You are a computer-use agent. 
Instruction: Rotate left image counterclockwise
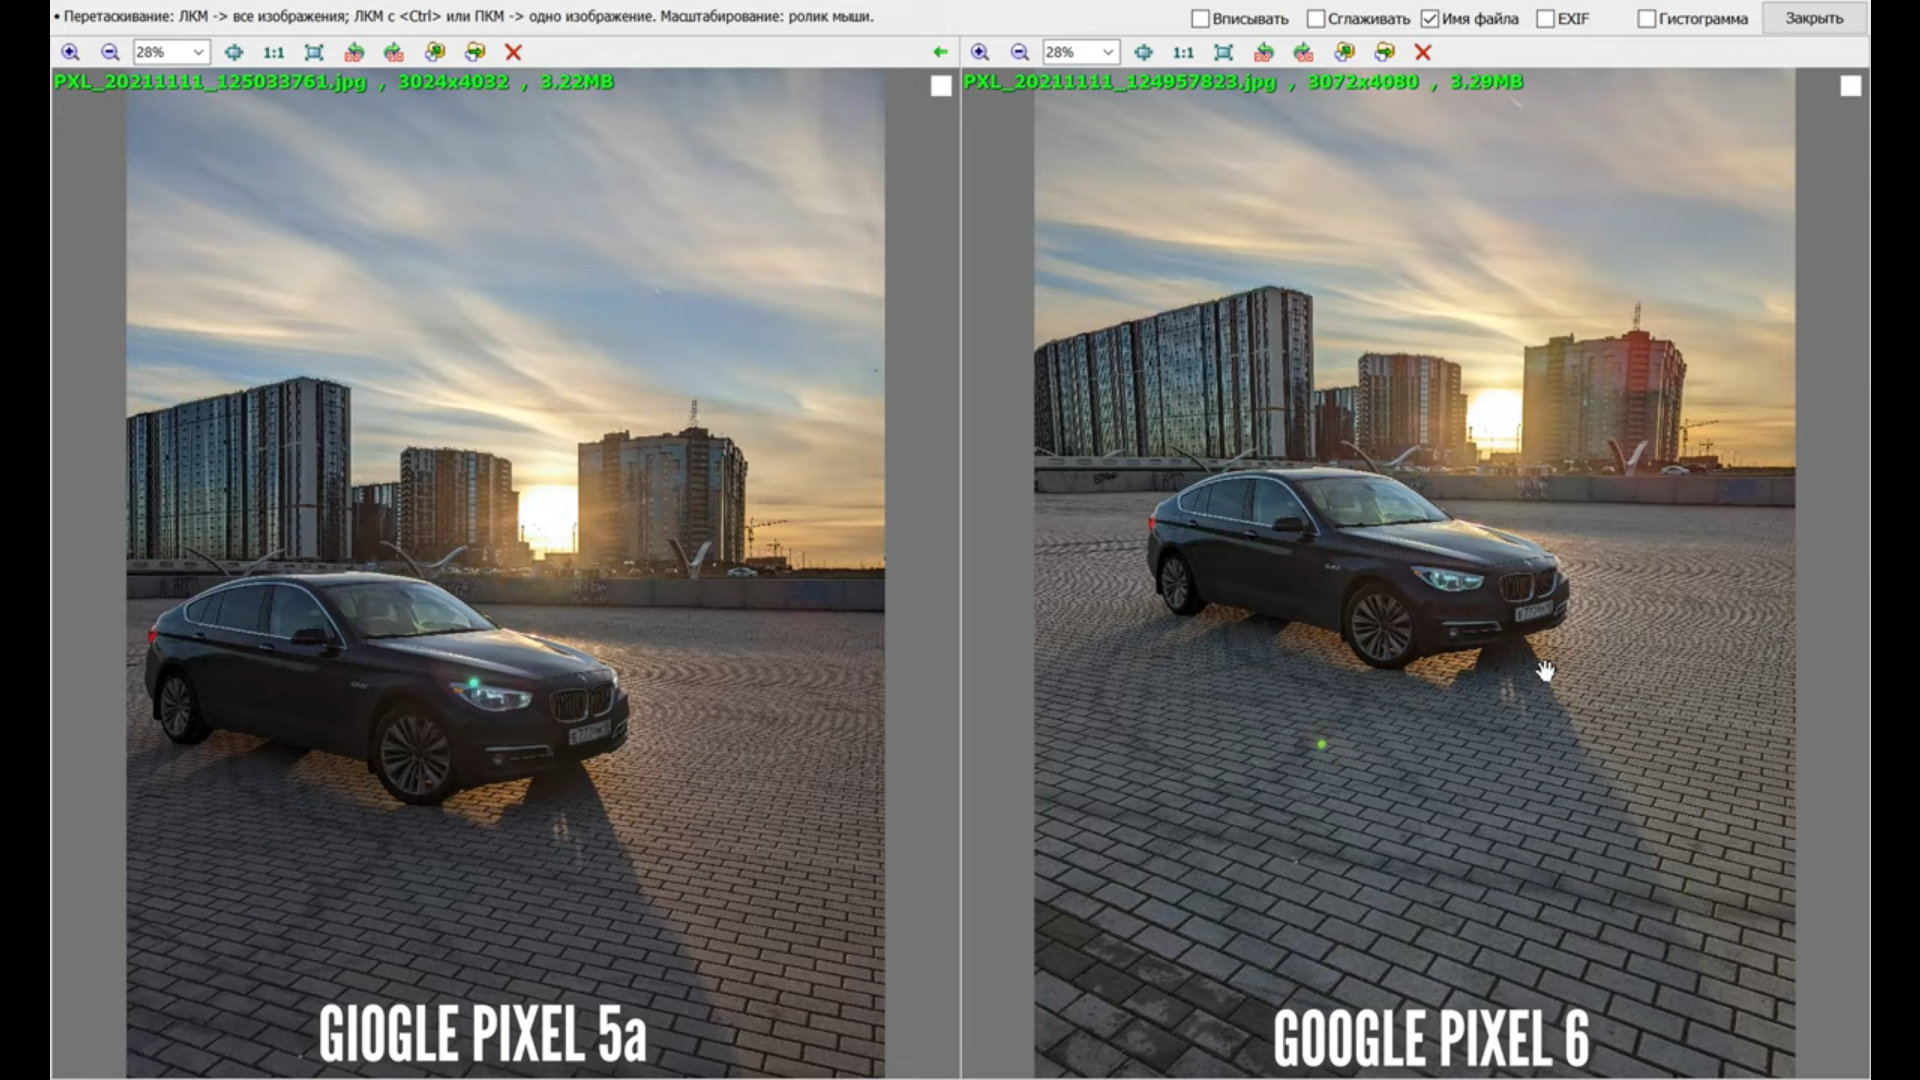(354, 52)
